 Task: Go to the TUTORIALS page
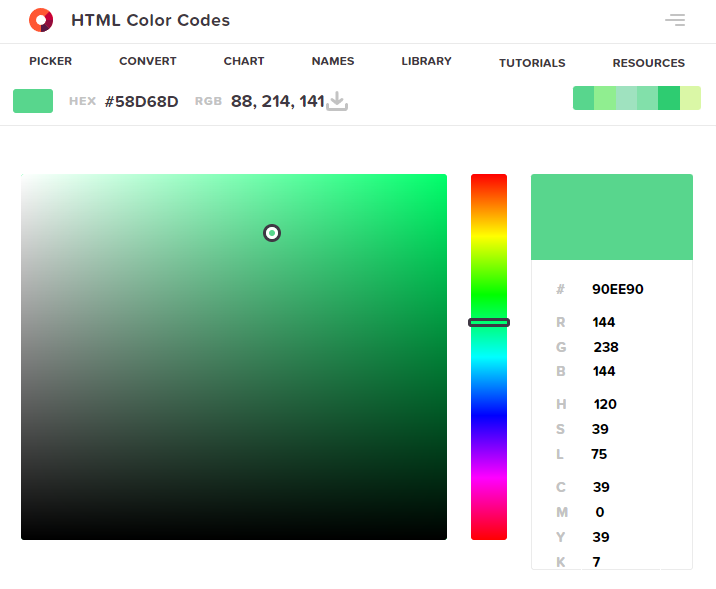click(532, 63)
